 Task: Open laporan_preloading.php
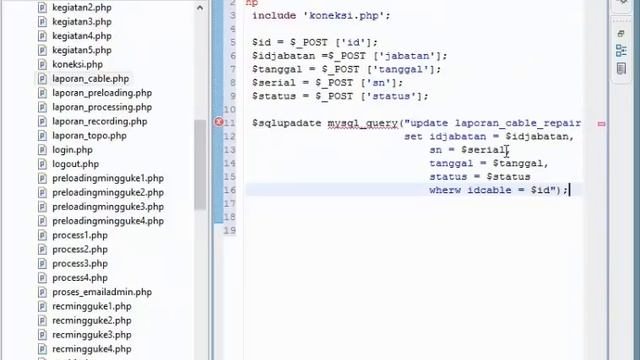pyautogui.click(x=102, y=93)
